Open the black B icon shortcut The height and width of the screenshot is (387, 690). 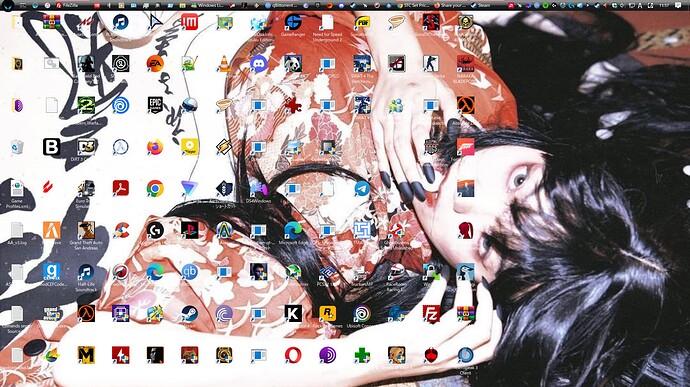click(x=51, y=147)
